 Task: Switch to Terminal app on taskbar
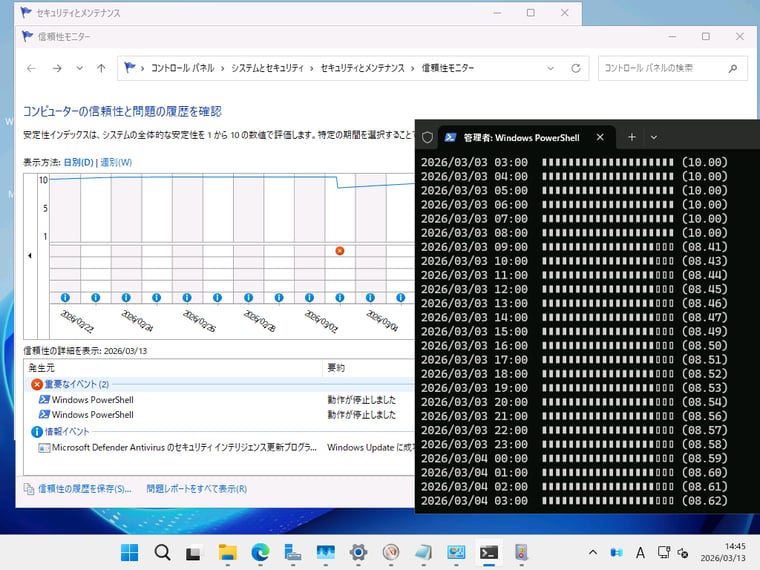tap(489, 553)
